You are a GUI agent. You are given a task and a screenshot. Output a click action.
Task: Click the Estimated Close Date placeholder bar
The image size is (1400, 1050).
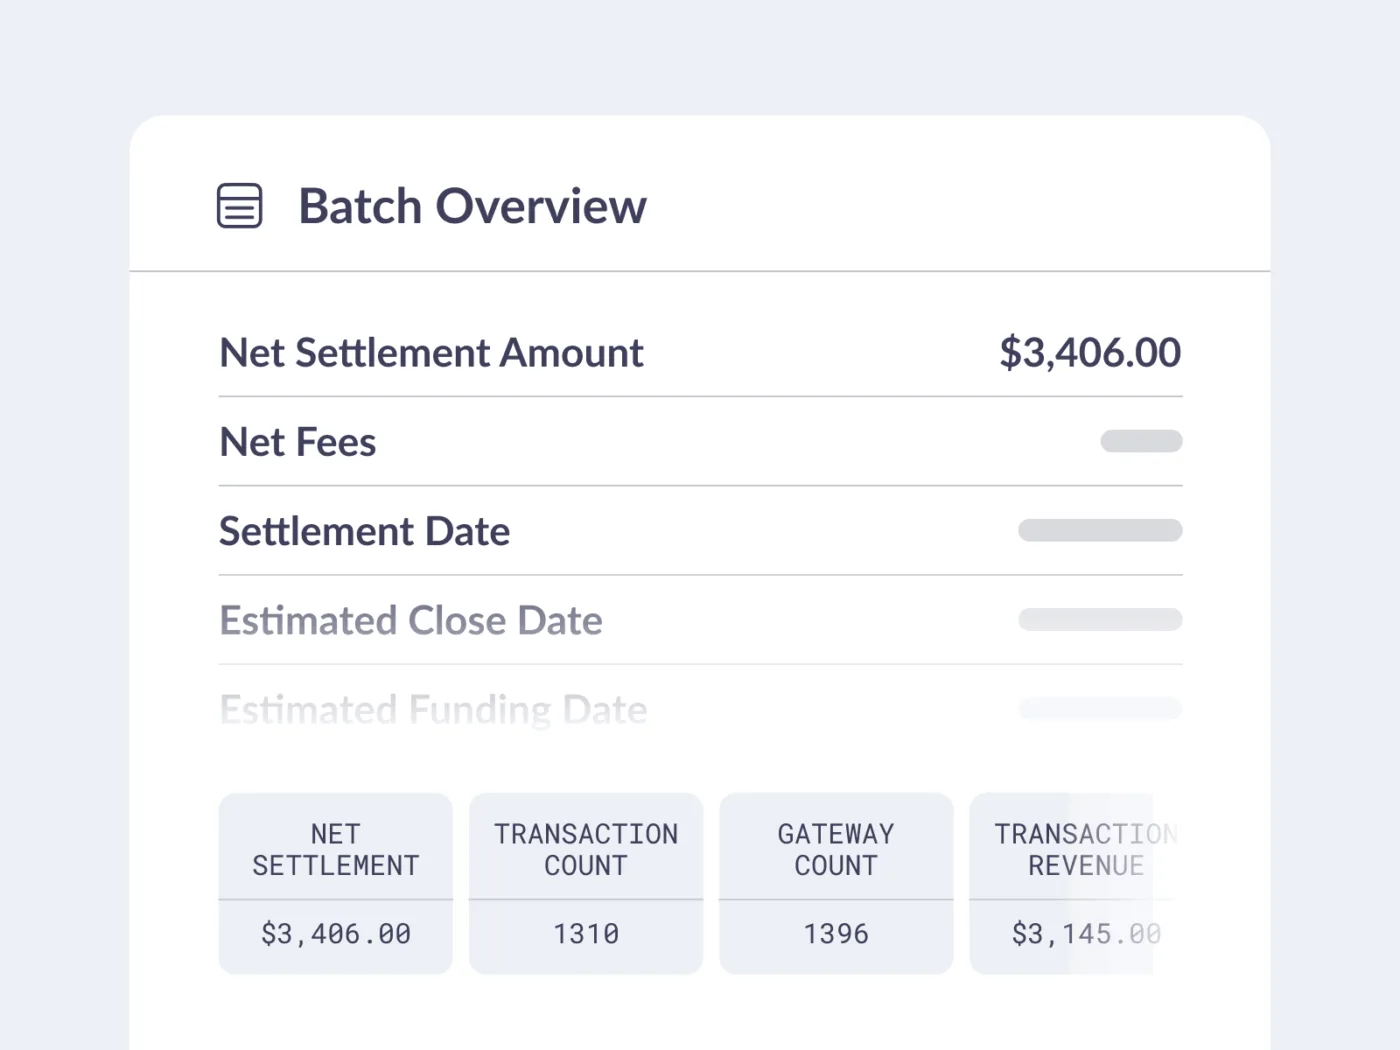1100,620
